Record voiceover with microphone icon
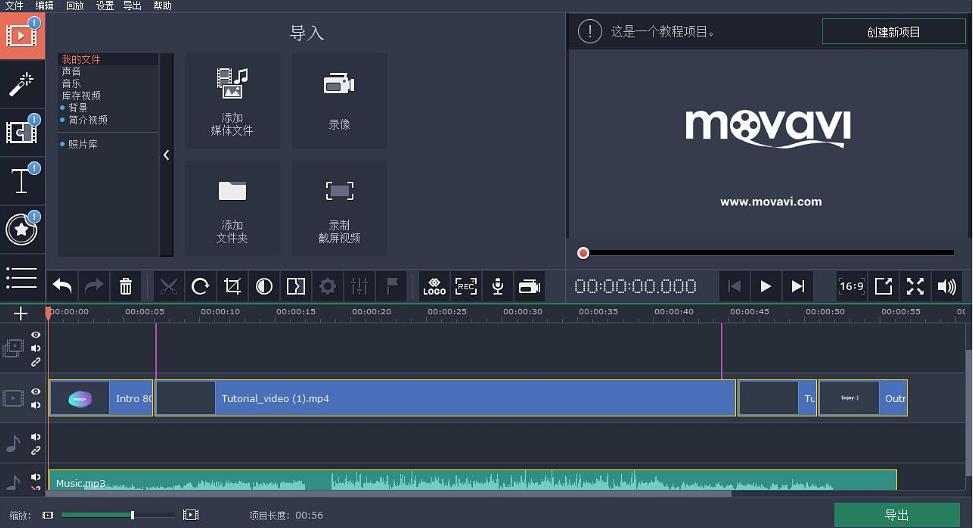 [x=498, y=286]
